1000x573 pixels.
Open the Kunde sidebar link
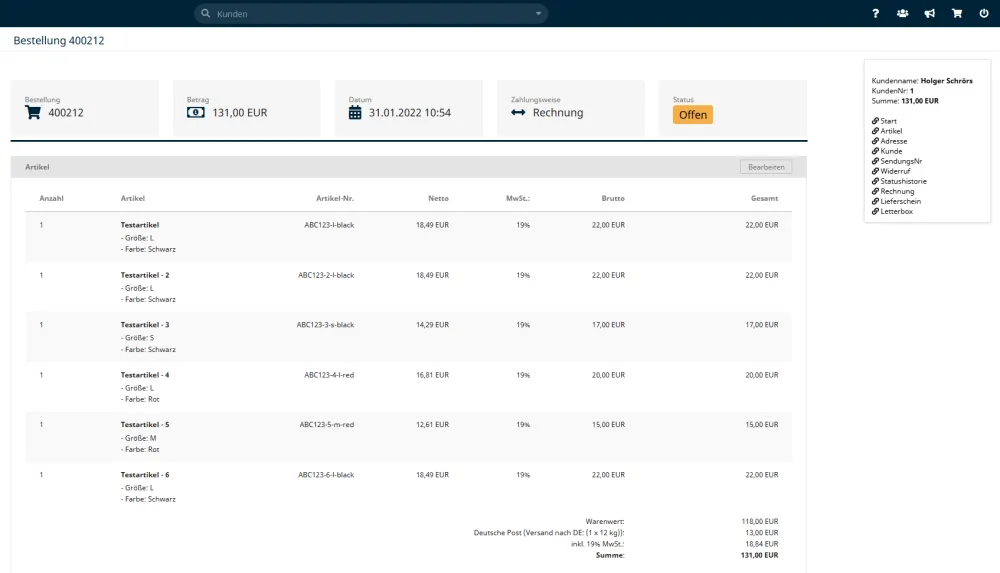tap(891, 151)
